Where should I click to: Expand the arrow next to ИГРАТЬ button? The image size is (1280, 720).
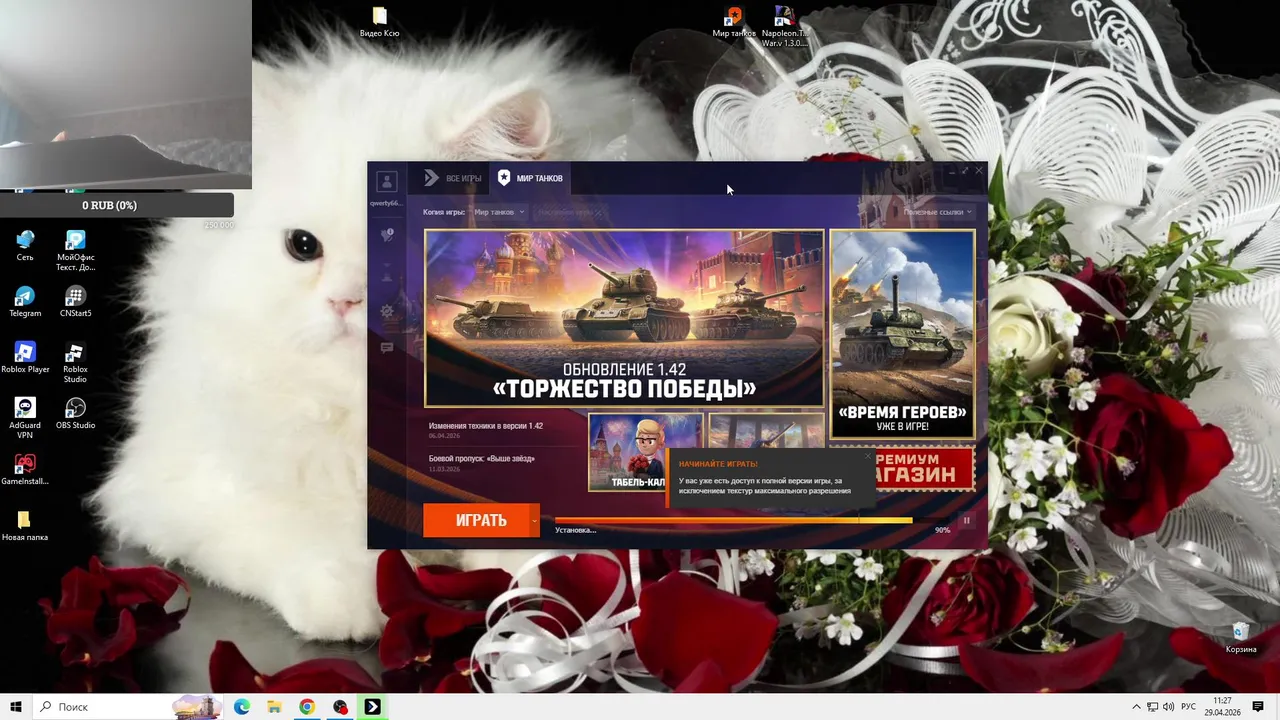[x=534, y=520]
